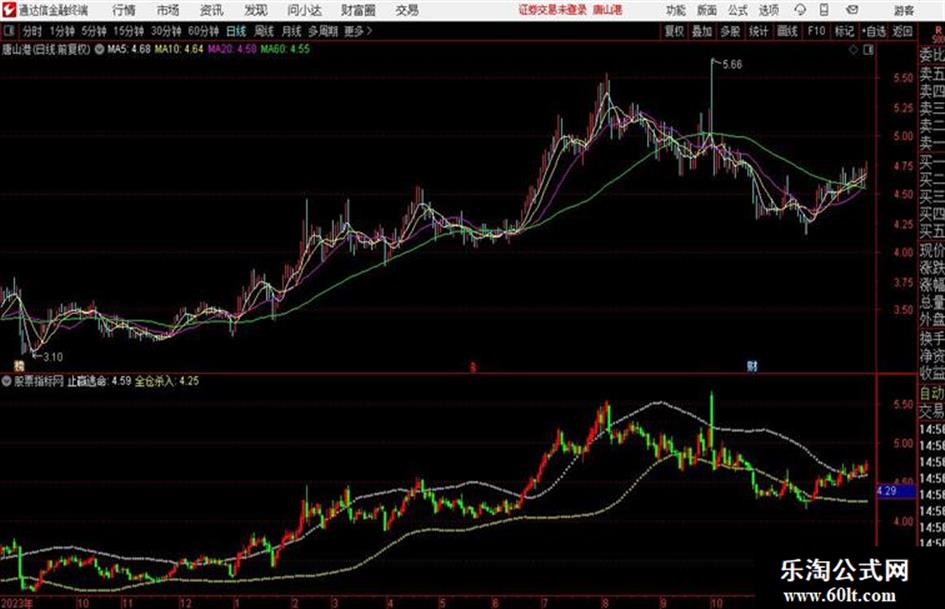Click the round settings icon beside 股票指标网
The width and height of the screenshot is (945, 609).
point(7,381)
